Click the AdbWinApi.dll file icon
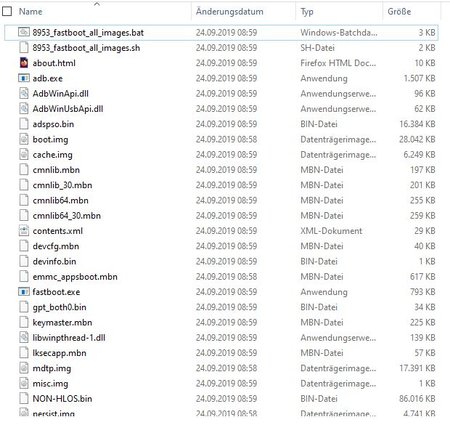This screenshot has width=450, height=425. click(x=24, y=93)
